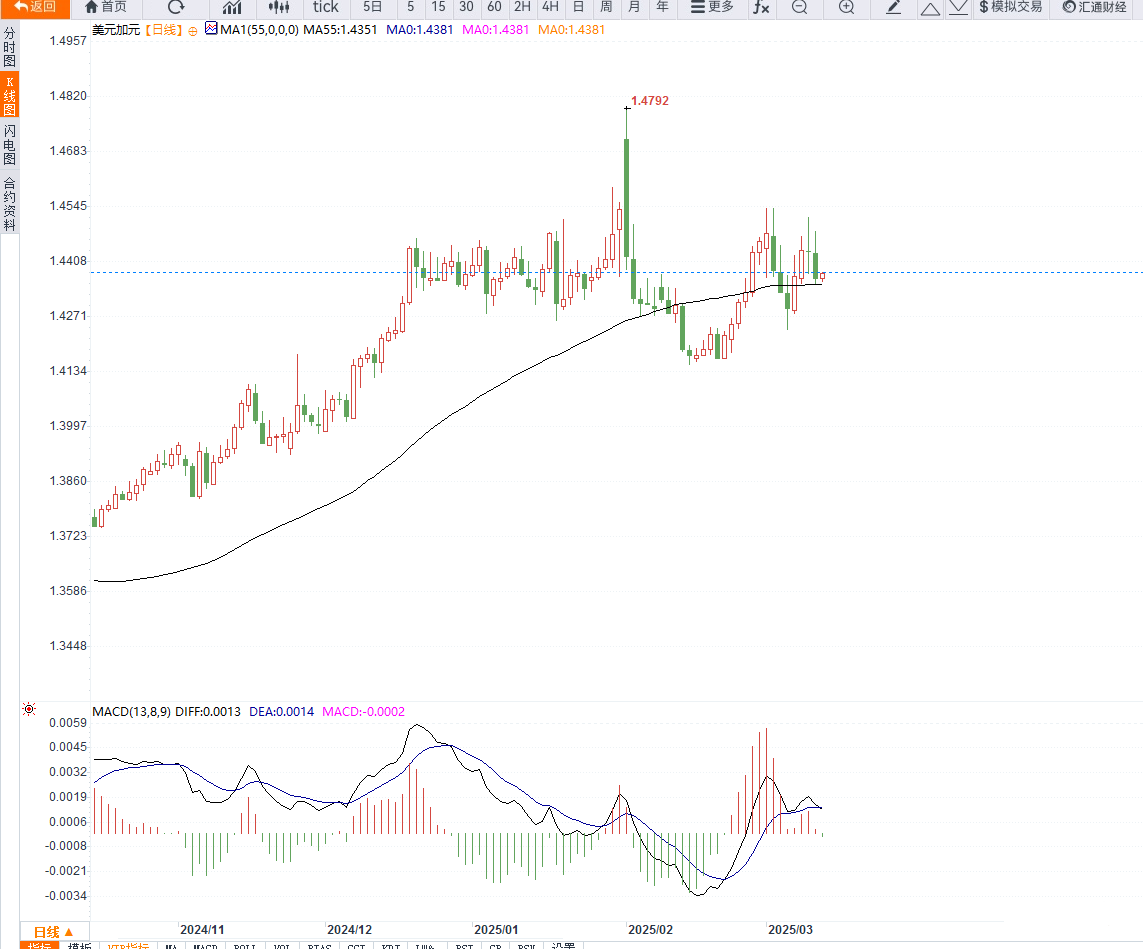1143x949 pixels.
Task: Switch to 分时图 side tab
Action: coord(9,47)
